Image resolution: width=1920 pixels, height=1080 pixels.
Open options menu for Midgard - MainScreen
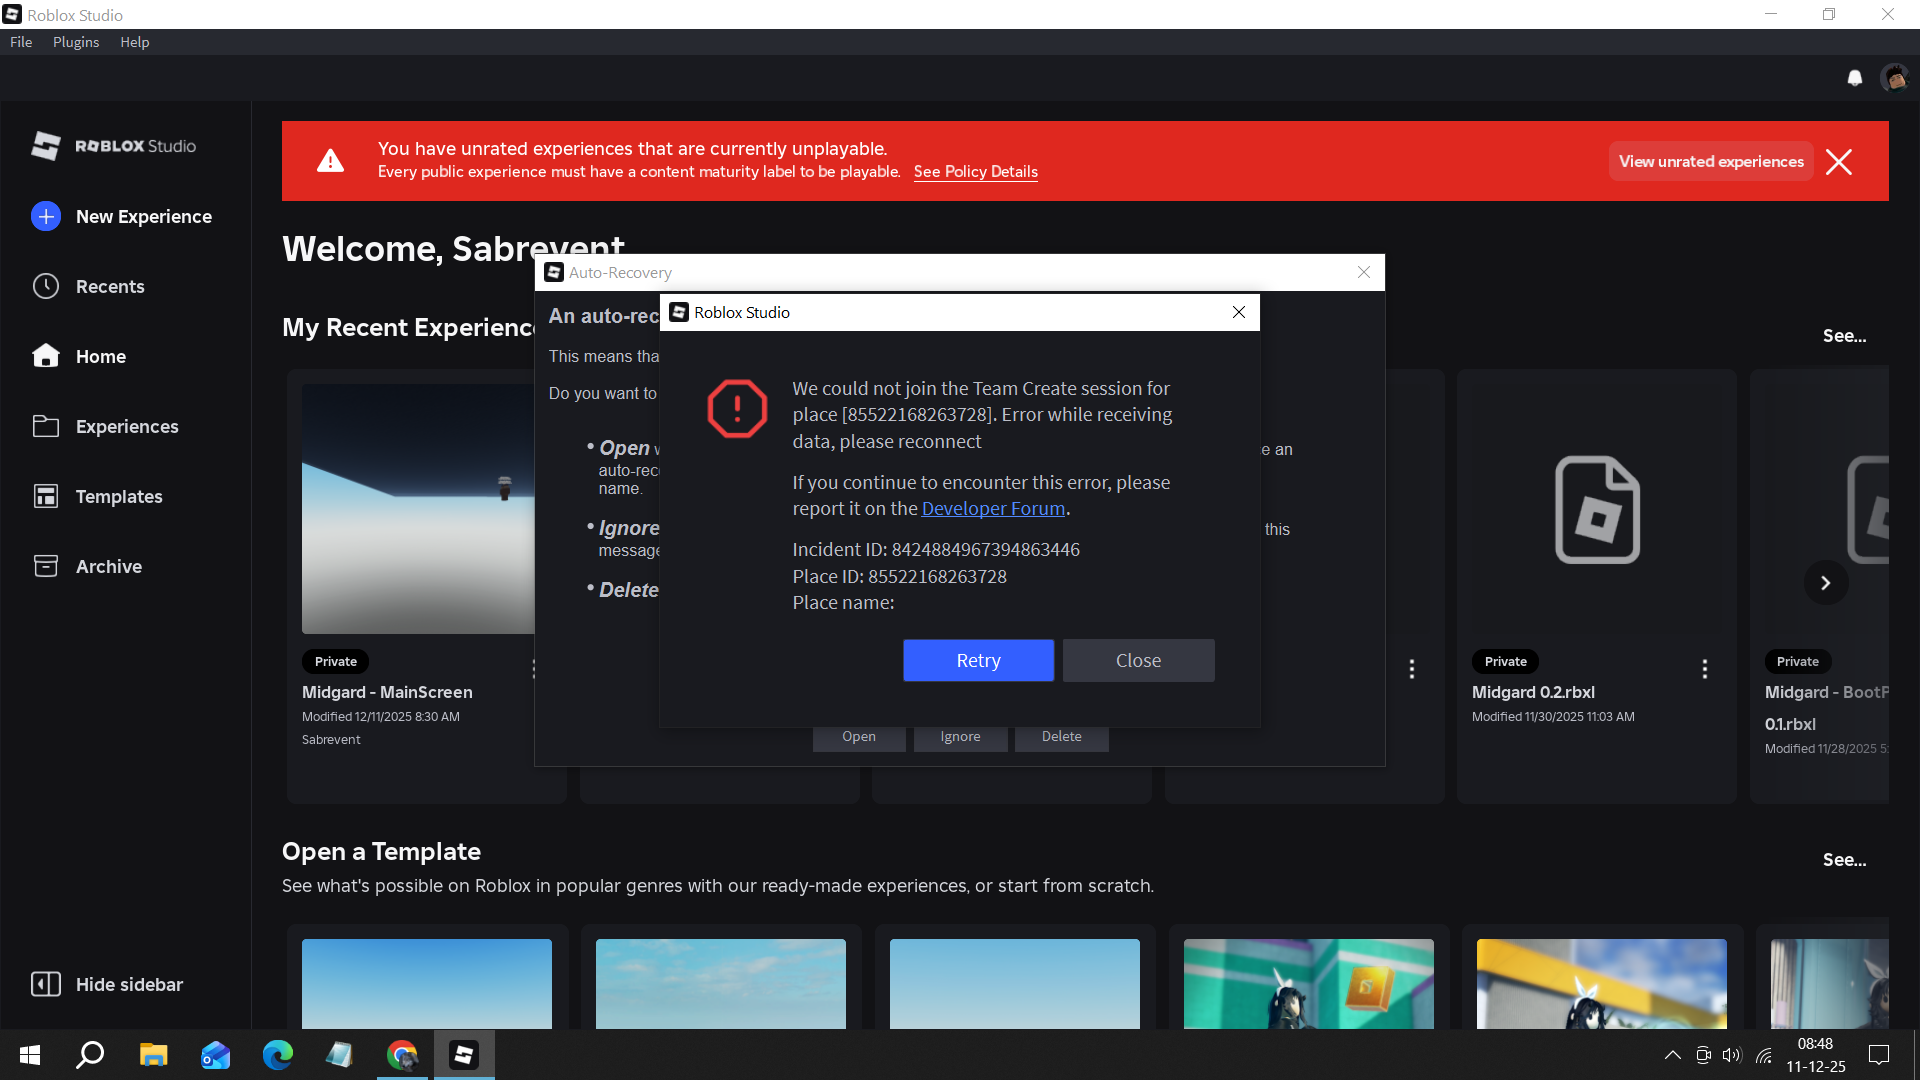click(536, 669)
